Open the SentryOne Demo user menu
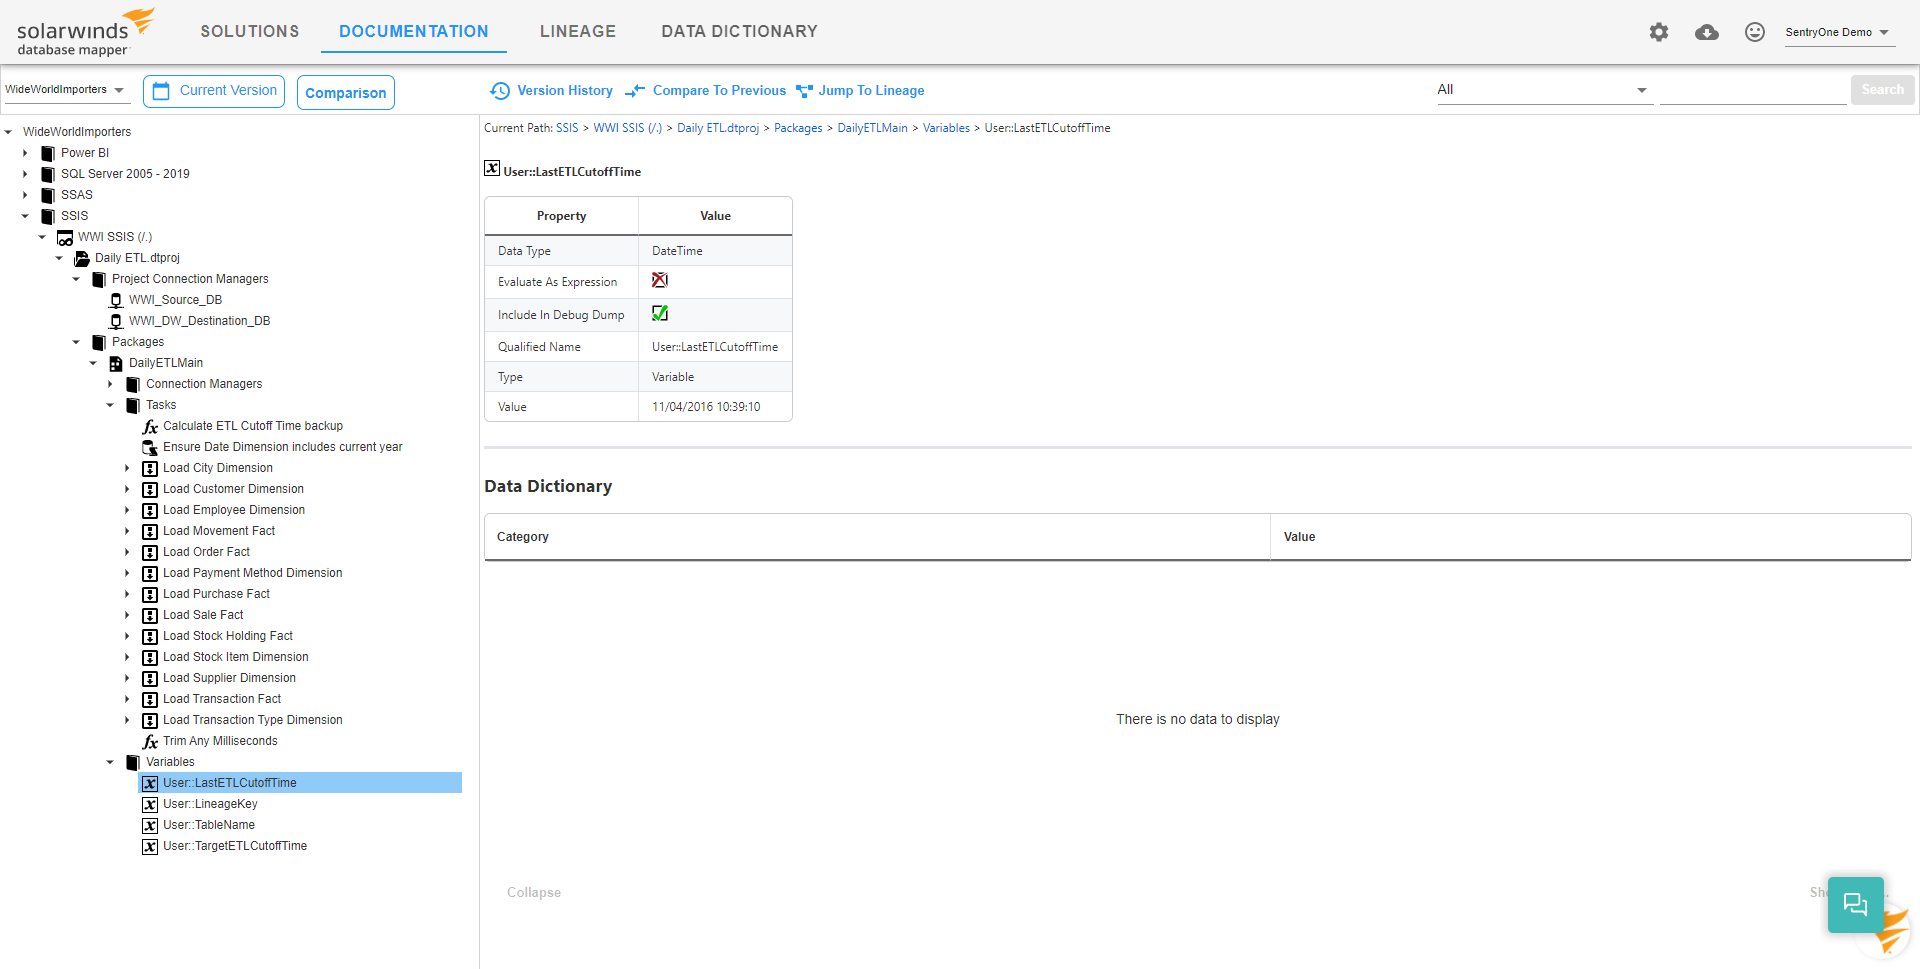Screen dimensions: 1920x969 click(1838, 32)
